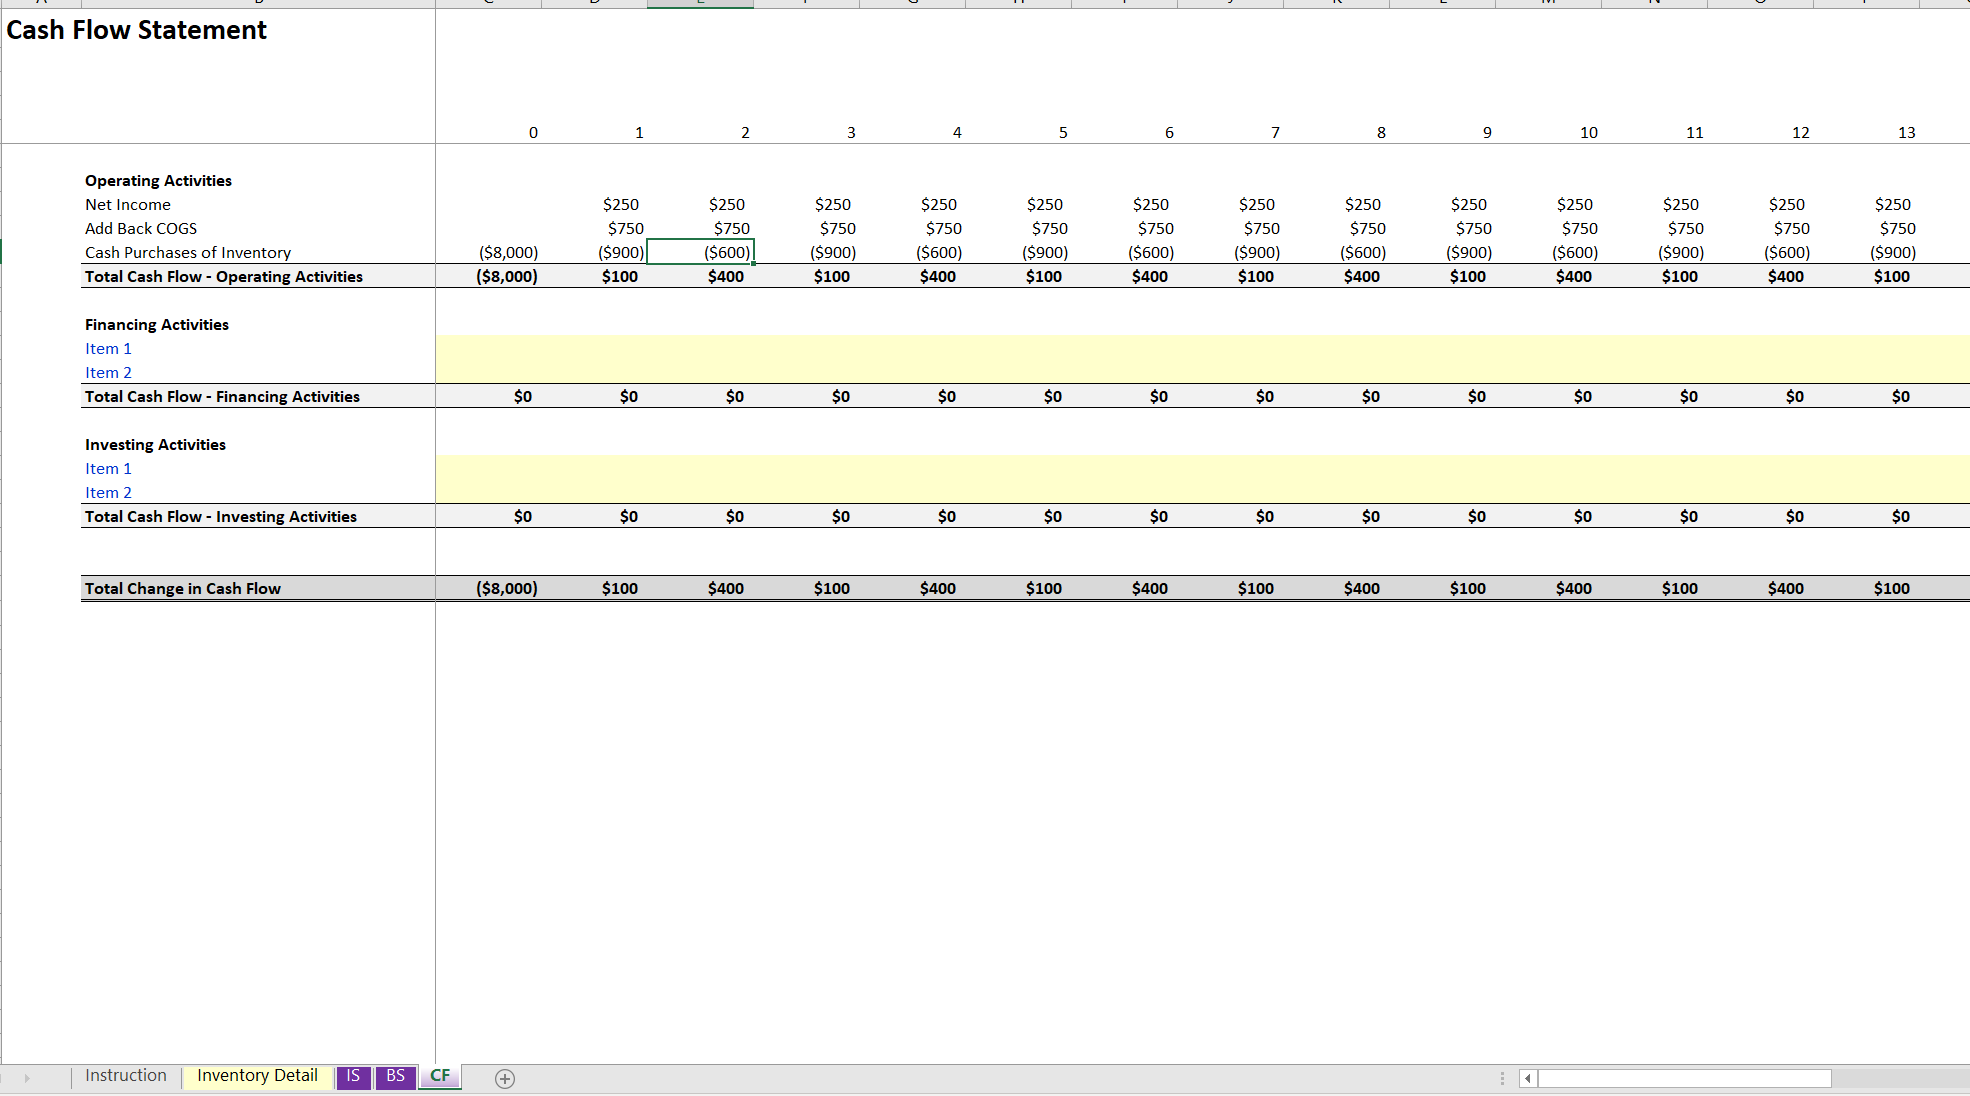The height and width of the screenshot is (1096, 1970).
Task: Click the Item 2 link under Investing Activities
Action: click(108, 492)
